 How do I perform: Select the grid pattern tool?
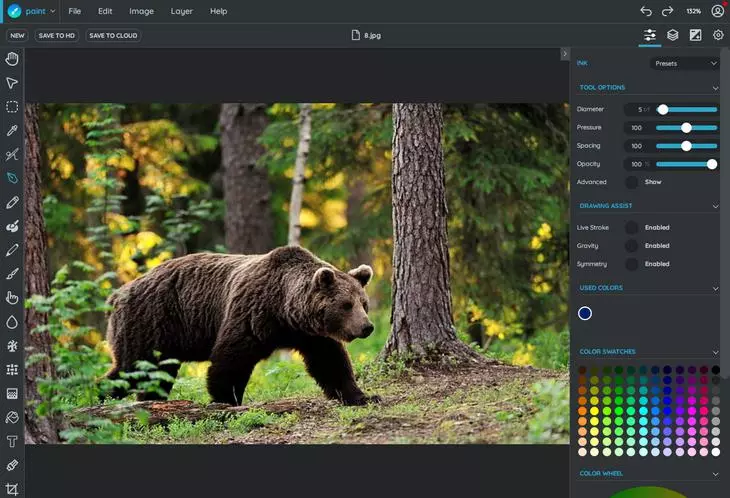click(12, 370)
